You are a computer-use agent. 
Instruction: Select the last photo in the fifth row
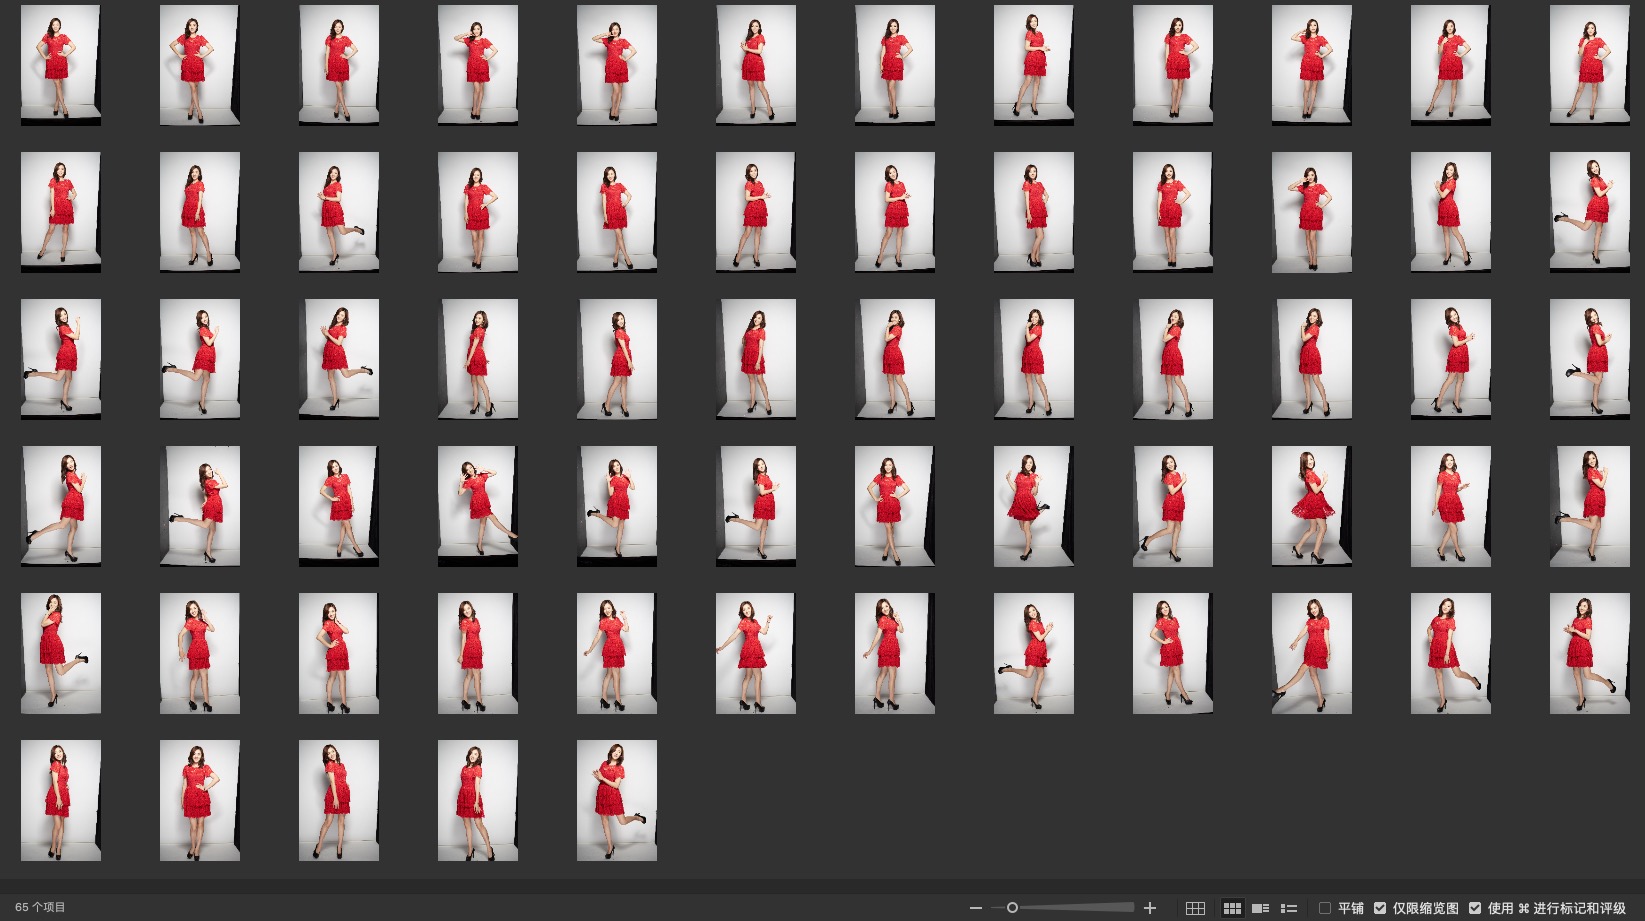[1589, 653]
